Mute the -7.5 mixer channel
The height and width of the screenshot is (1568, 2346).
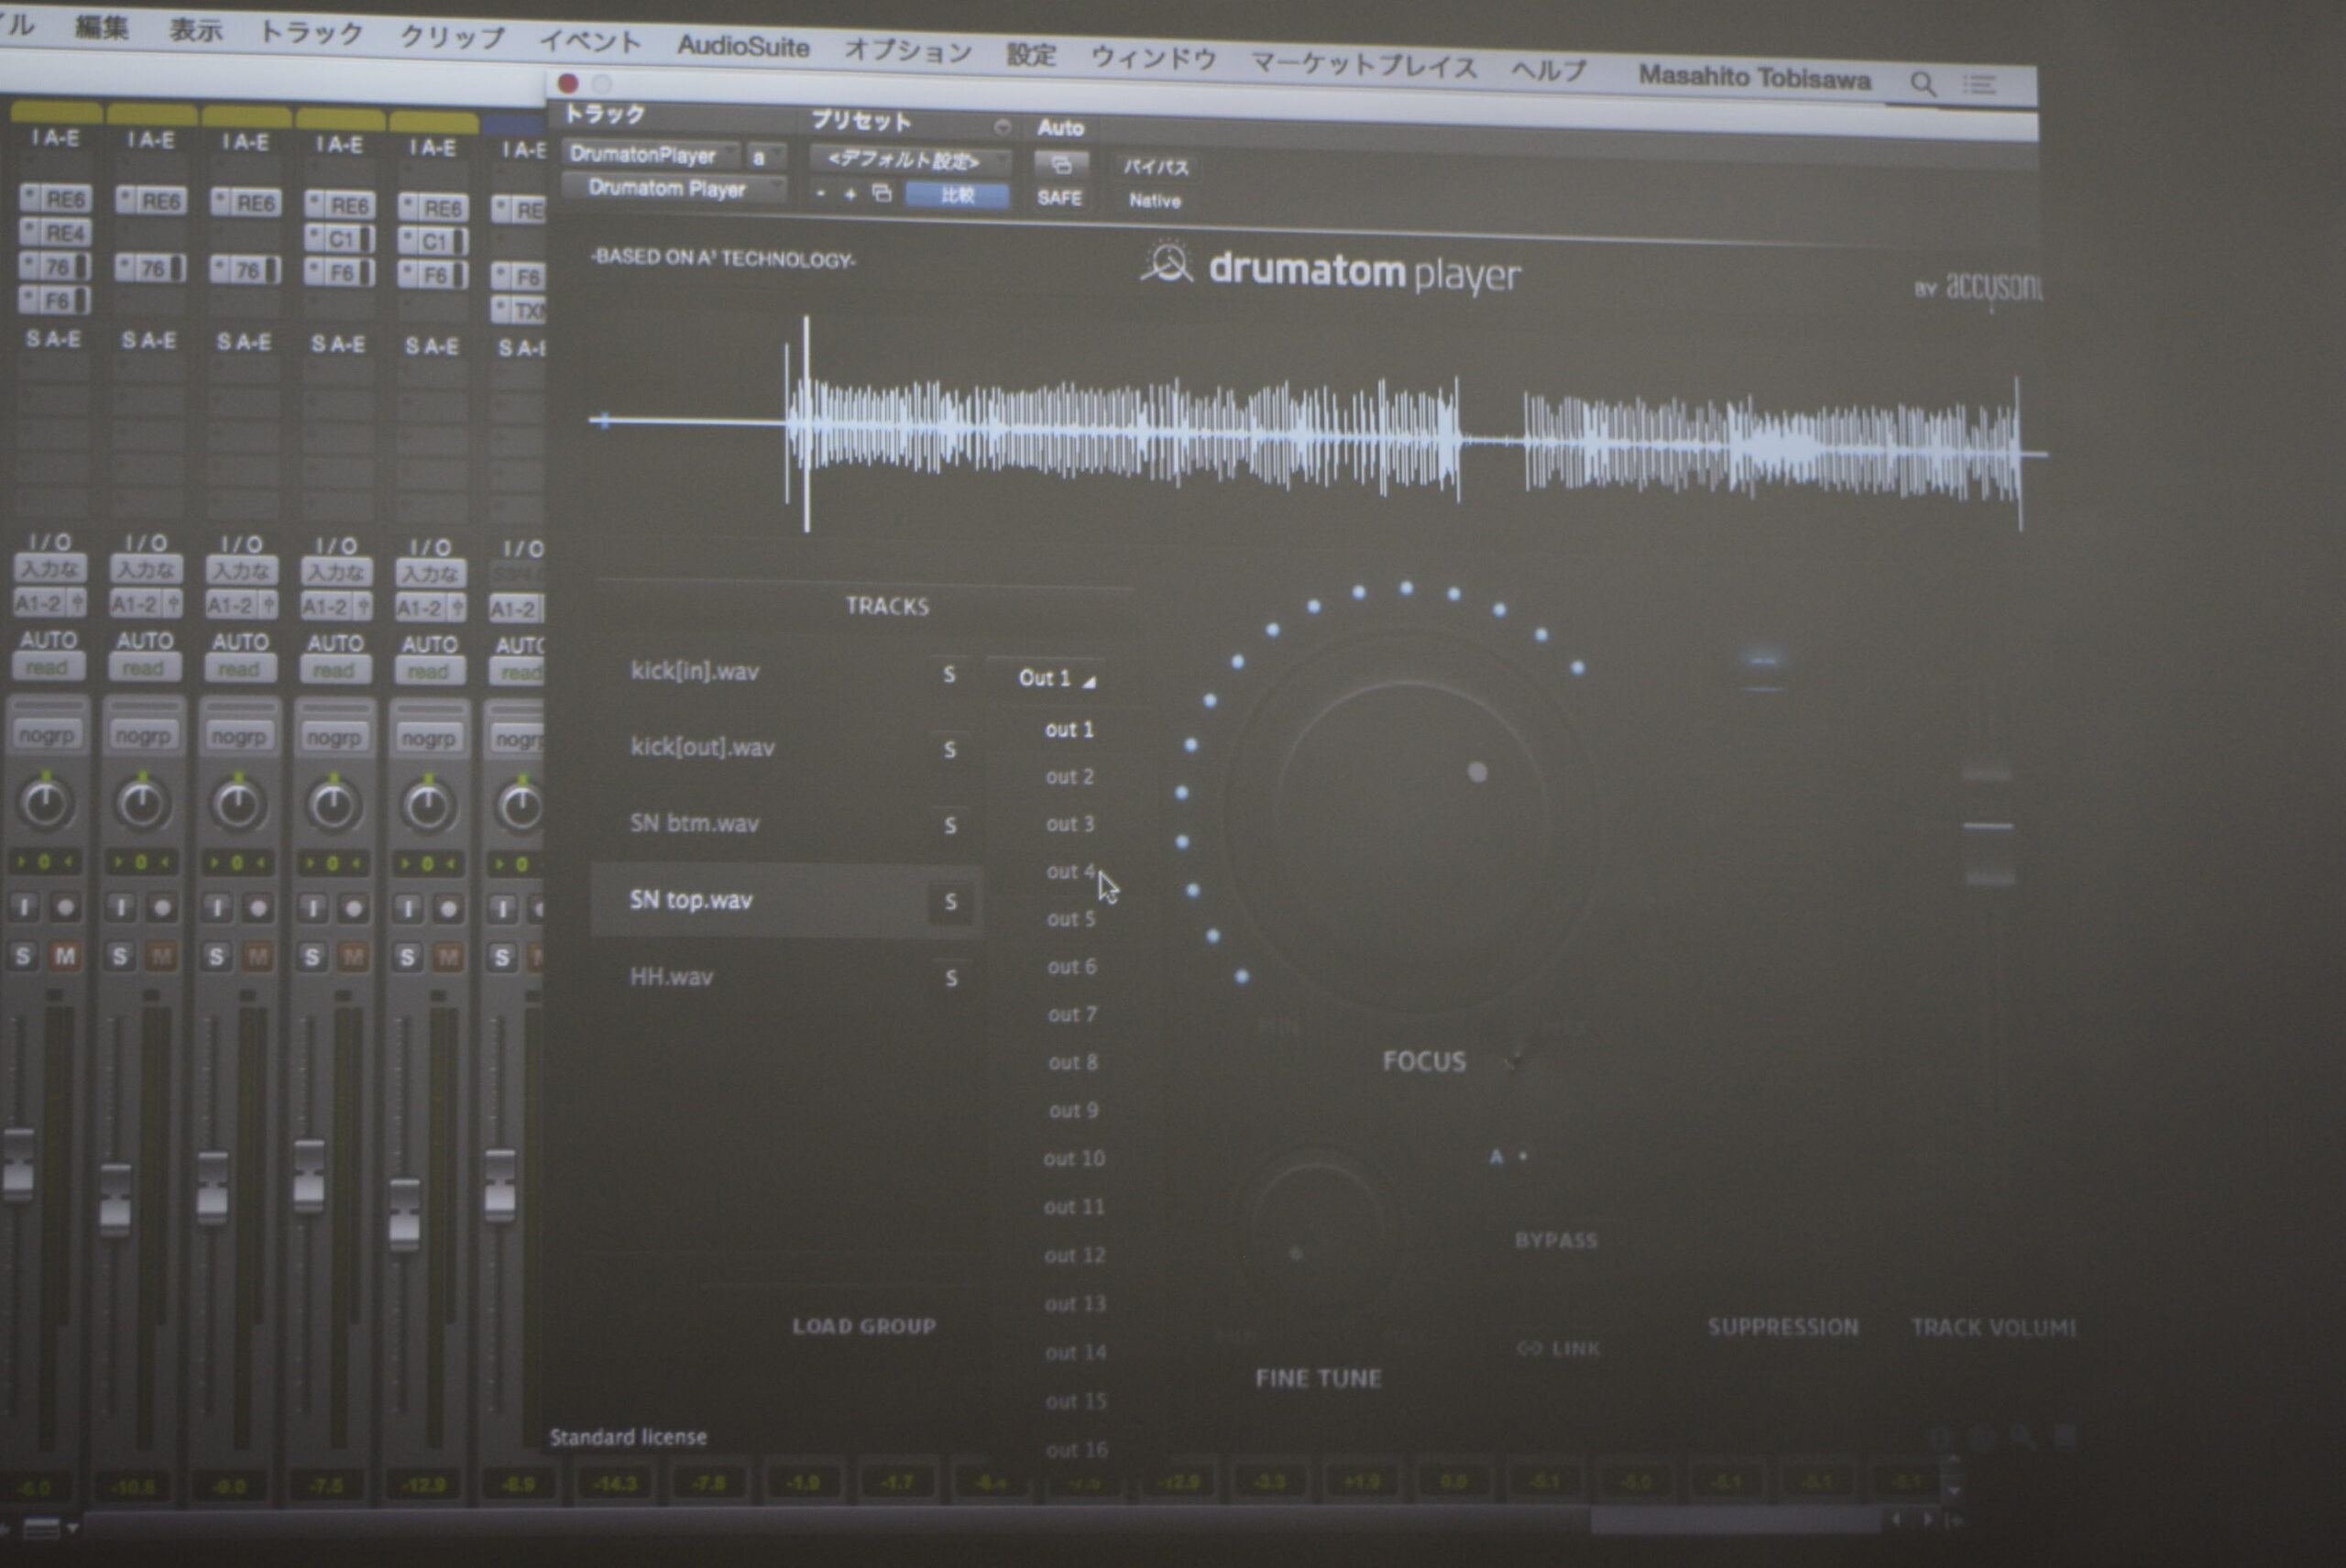pos(353,957)
